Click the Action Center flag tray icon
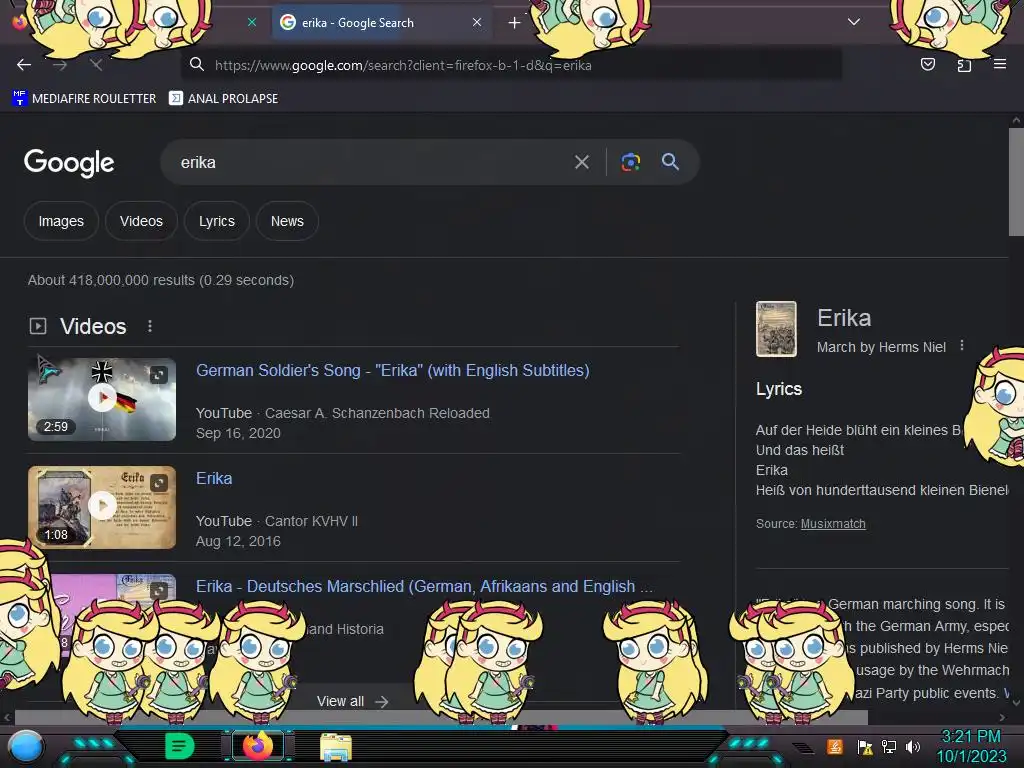 coord(865,746)
